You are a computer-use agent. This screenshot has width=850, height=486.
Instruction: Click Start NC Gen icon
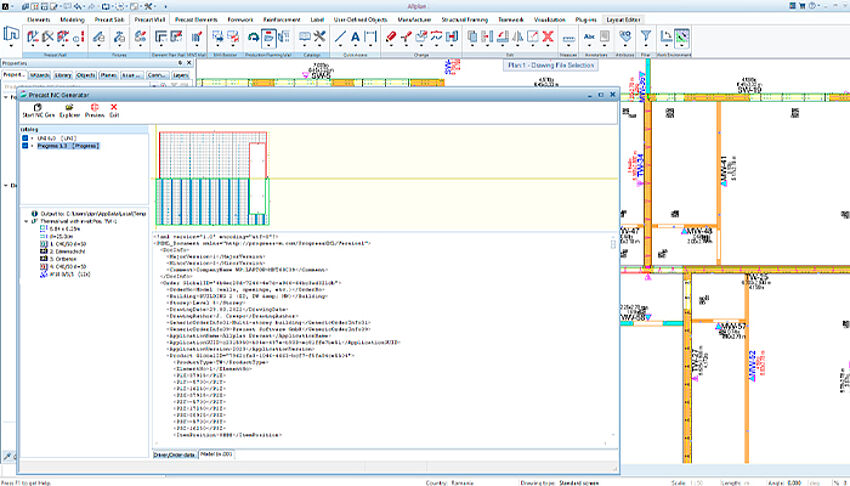[x=37, y=108]
